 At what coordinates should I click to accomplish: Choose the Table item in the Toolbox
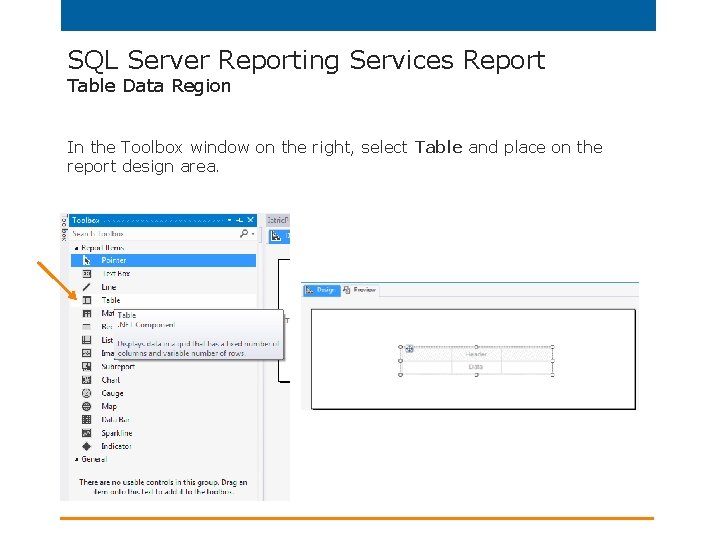click(x=163, y=300)
